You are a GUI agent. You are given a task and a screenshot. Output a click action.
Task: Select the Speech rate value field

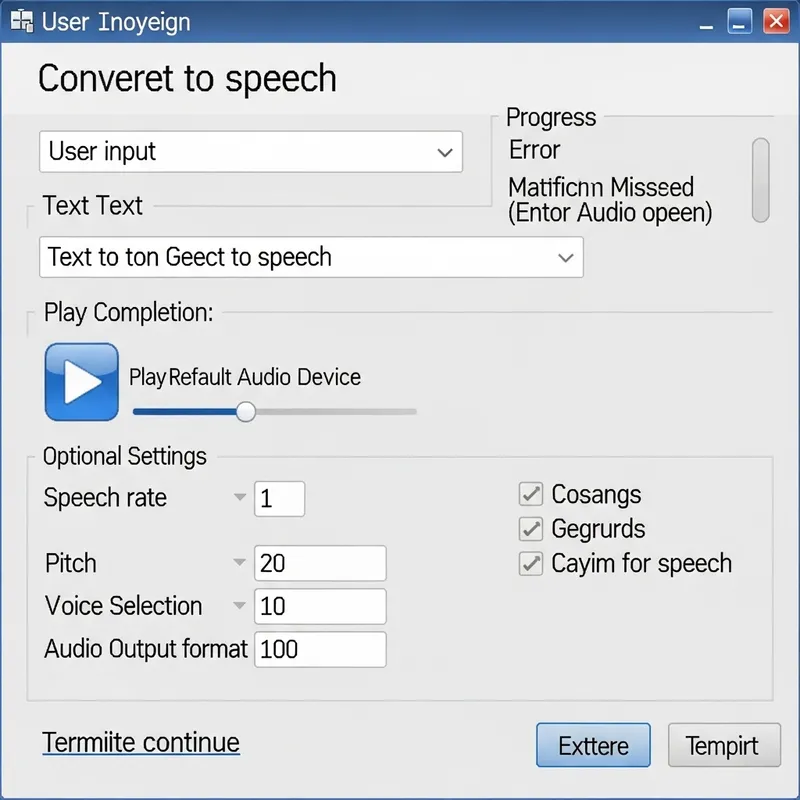[x=279, y=498]
